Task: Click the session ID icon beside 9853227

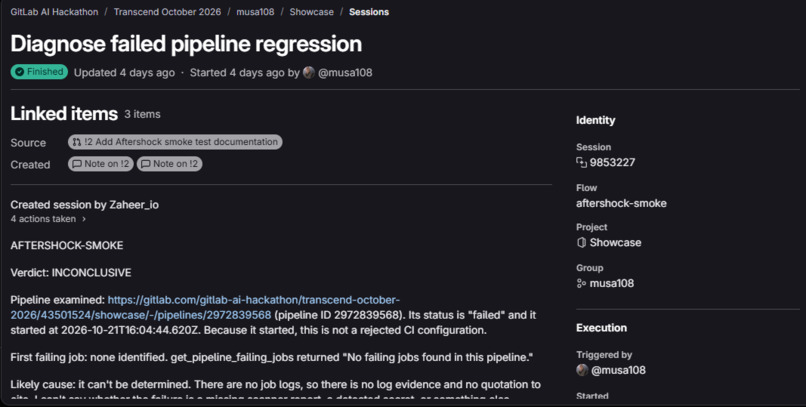Action: pos(581,163)
